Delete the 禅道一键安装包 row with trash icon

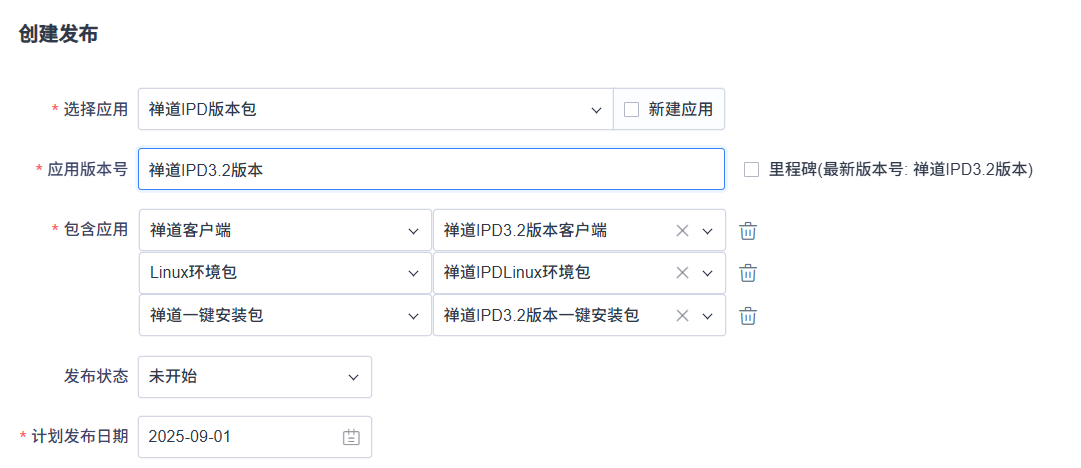point(748,316)
